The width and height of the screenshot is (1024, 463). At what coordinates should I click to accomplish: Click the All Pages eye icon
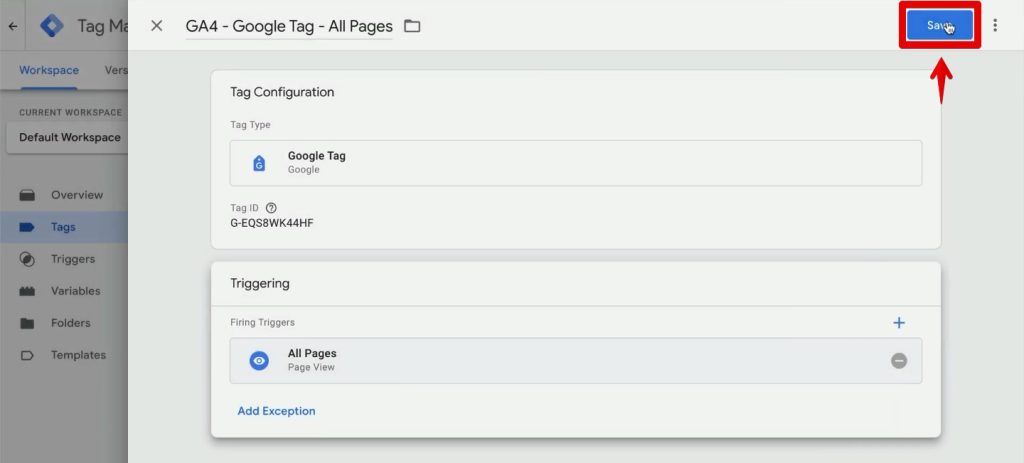coord(259,360)
